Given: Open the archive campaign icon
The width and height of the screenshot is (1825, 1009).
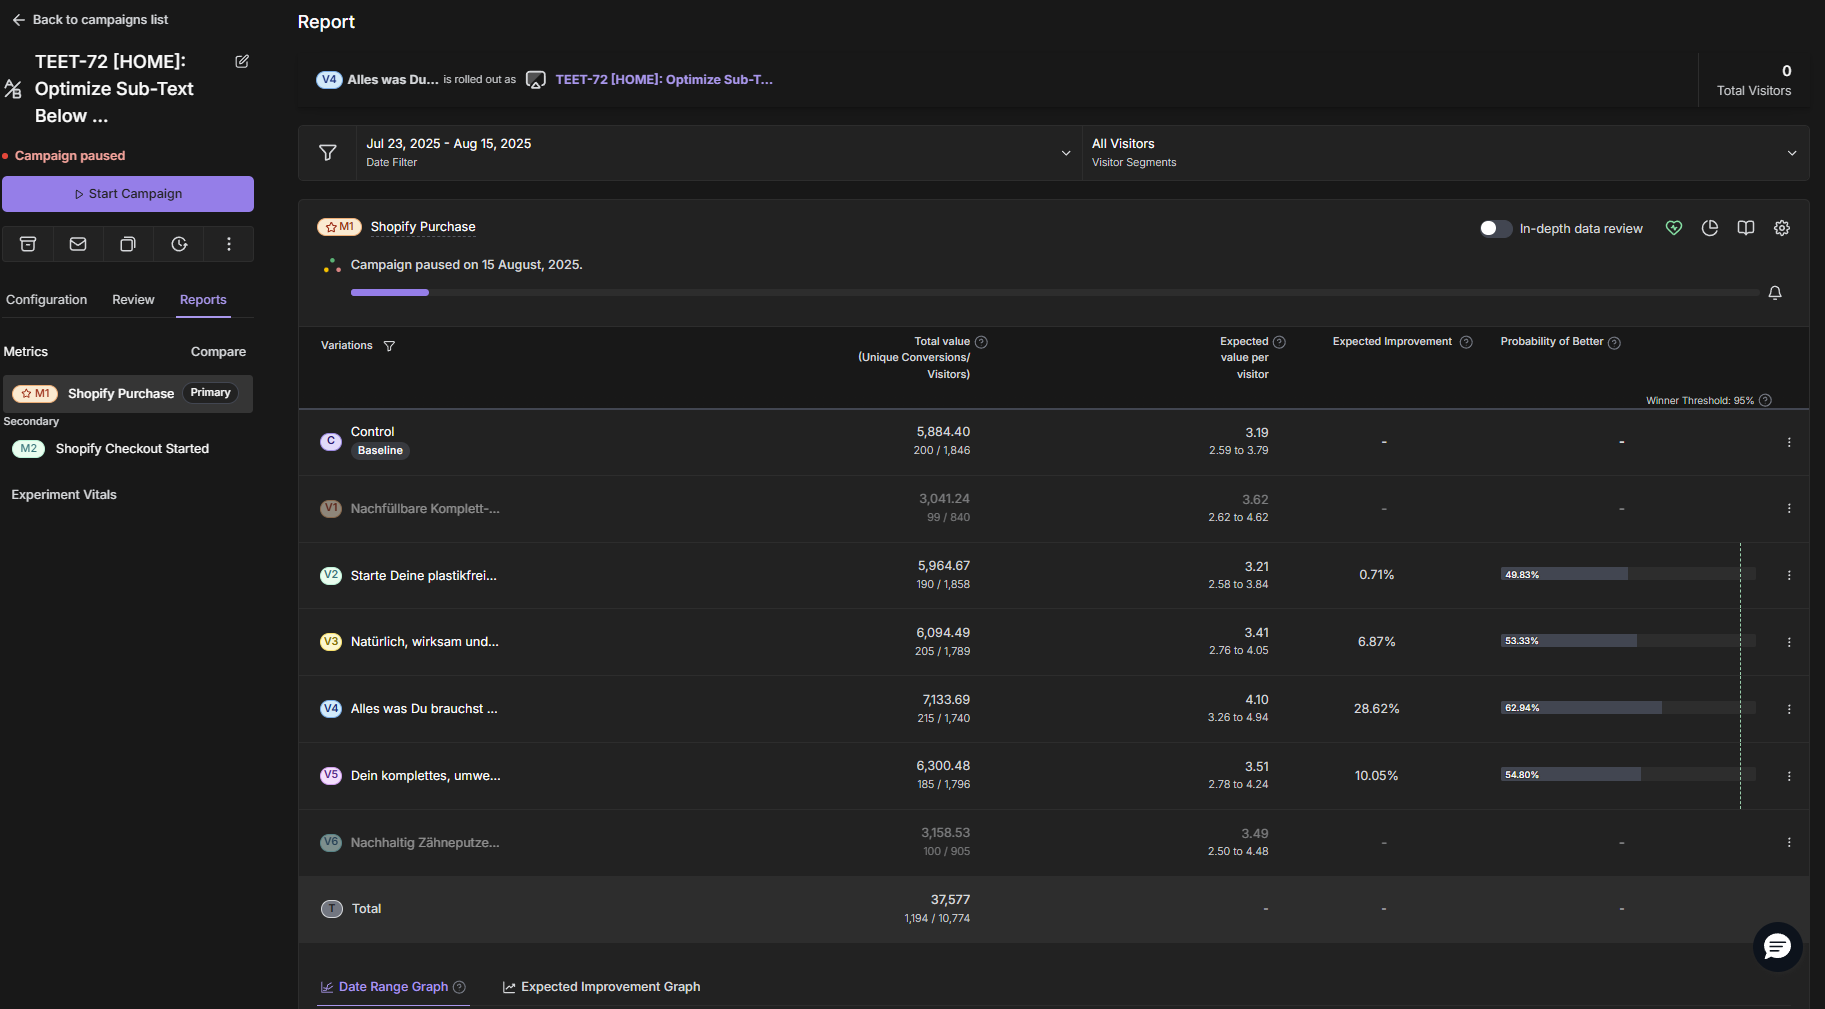Looking at the screenshot, I should pyautogui.click(x=27, y=243).
